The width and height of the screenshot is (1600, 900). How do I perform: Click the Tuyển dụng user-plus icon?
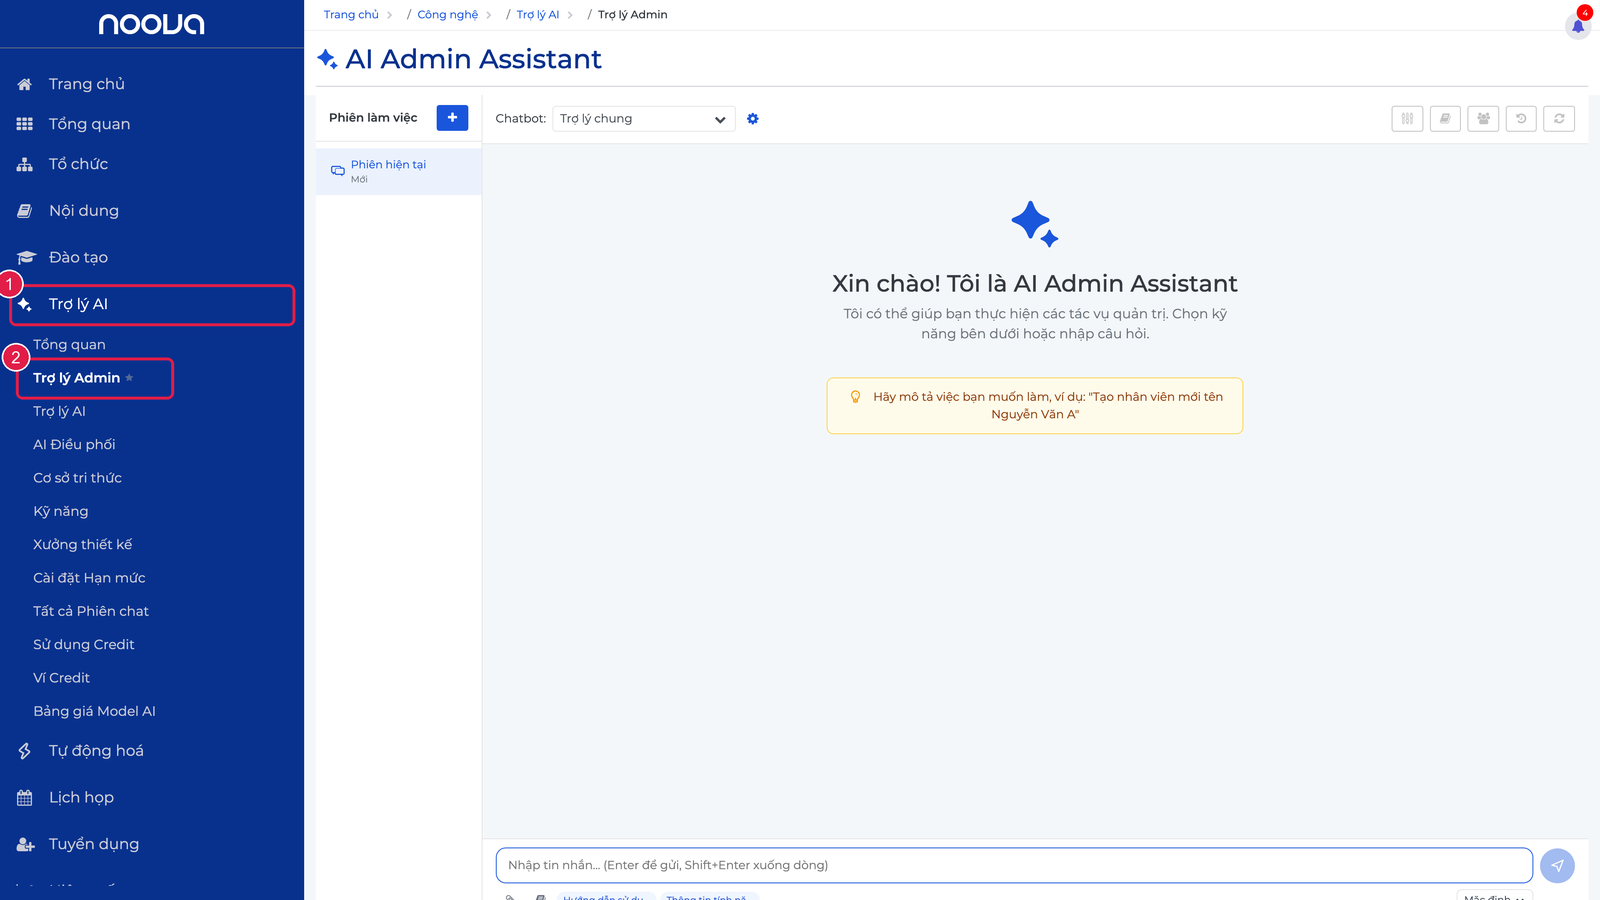26,845
